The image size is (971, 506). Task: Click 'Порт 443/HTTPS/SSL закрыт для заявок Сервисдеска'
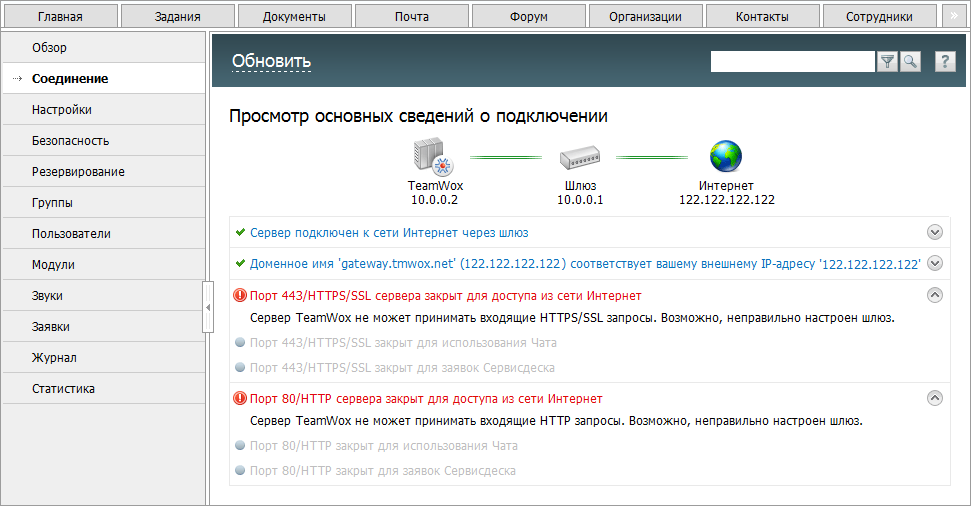pos(402,368)
